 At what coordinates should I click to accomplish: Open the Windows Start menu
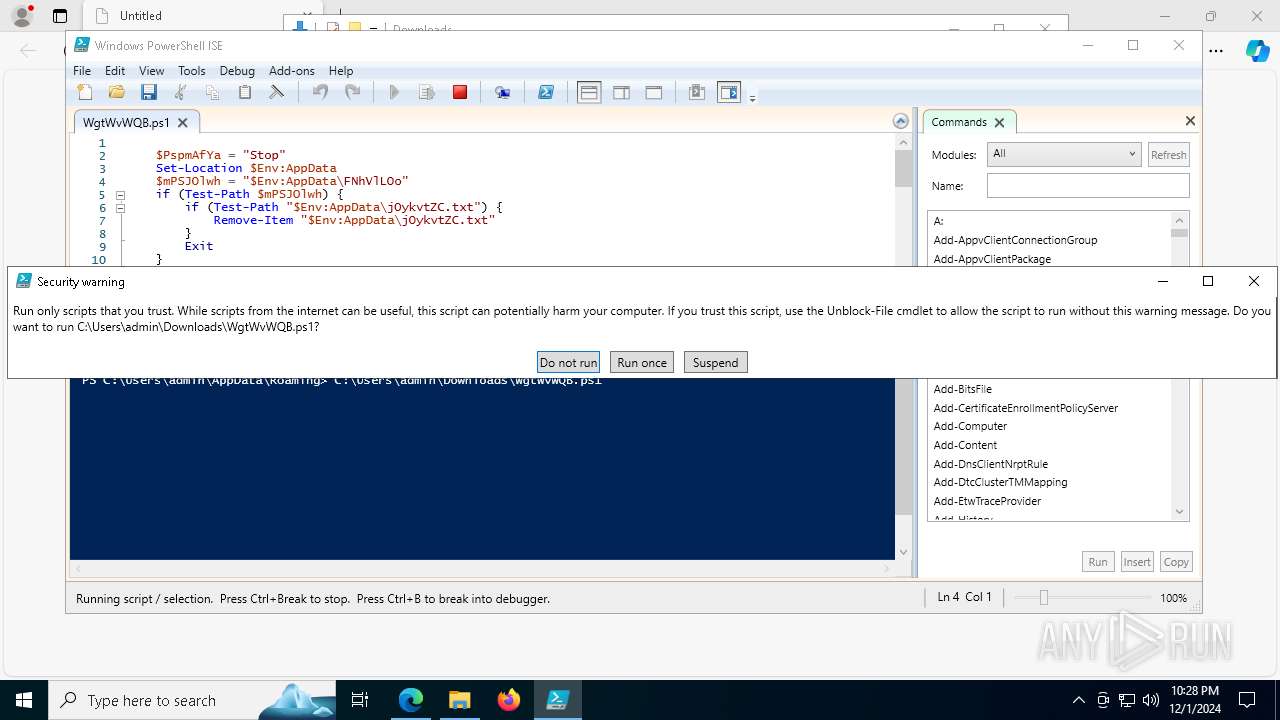24,700
